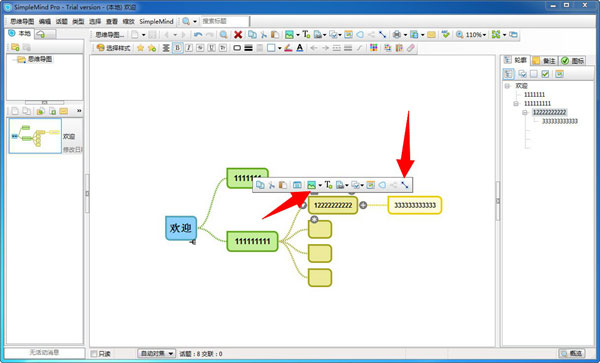Screen dimensions: 600x363
Task: Click the 选择样式 style button
Action: click(x=114, y=48)
